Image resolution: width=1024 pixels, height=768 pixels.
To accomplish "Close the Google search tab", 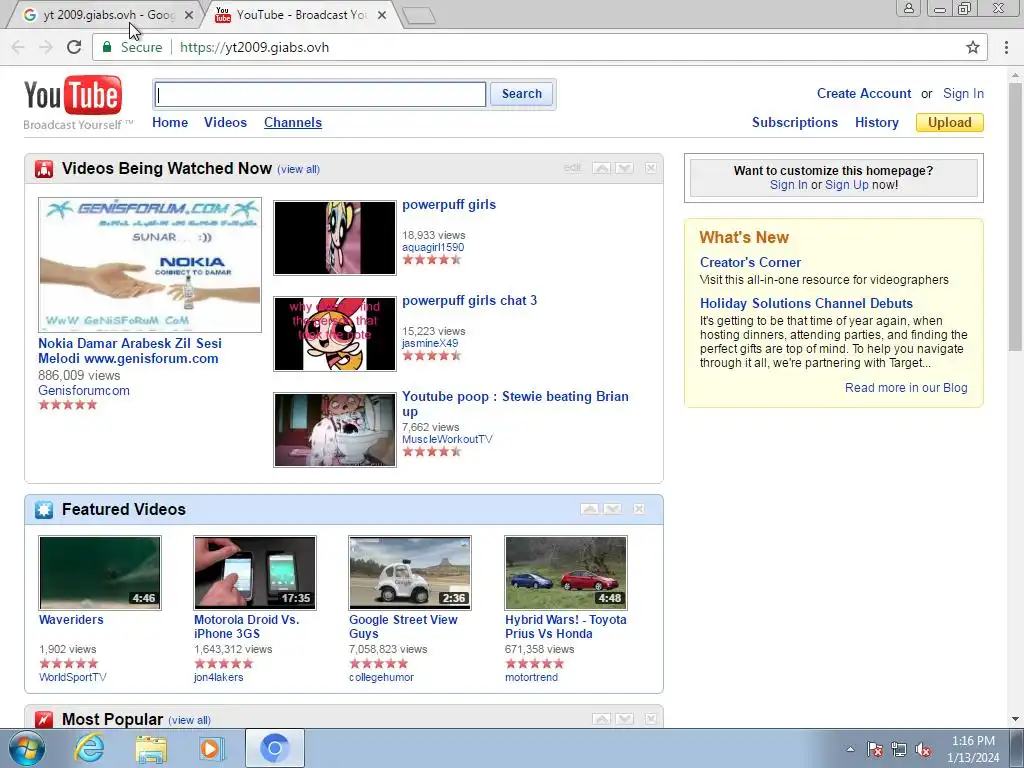I will 189,15.
